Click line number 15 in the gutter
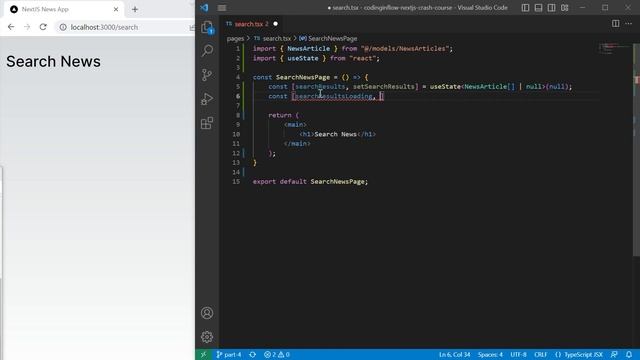The width and height of the screenshot is (640, 360). click(x=236, y=182)
